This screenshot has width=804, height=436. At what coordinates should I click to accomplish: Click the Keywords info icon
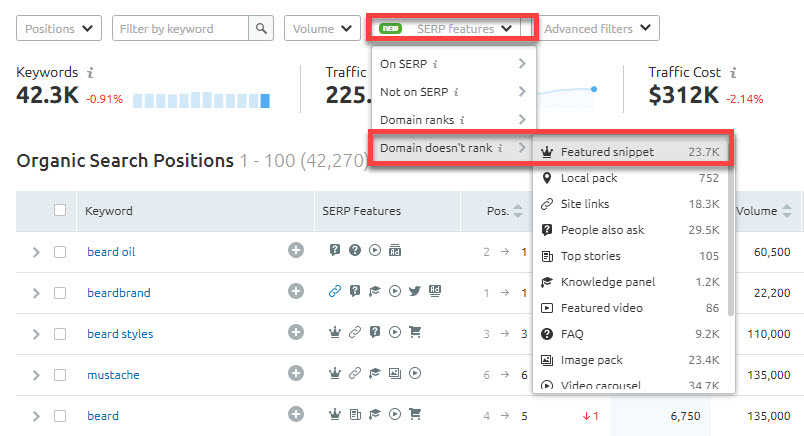(x=90, y=73)
